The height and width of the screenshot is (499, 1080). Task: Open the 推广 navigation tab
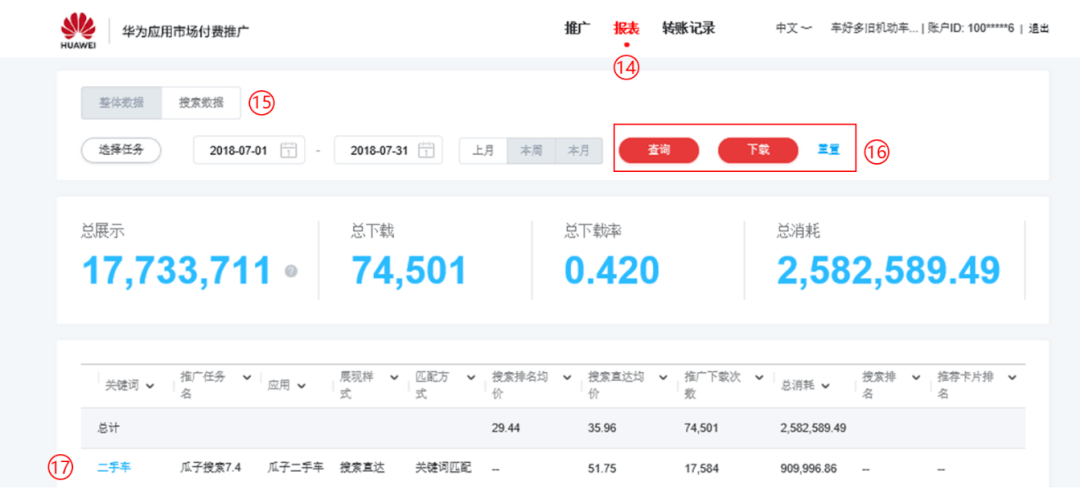pos(577,29)
